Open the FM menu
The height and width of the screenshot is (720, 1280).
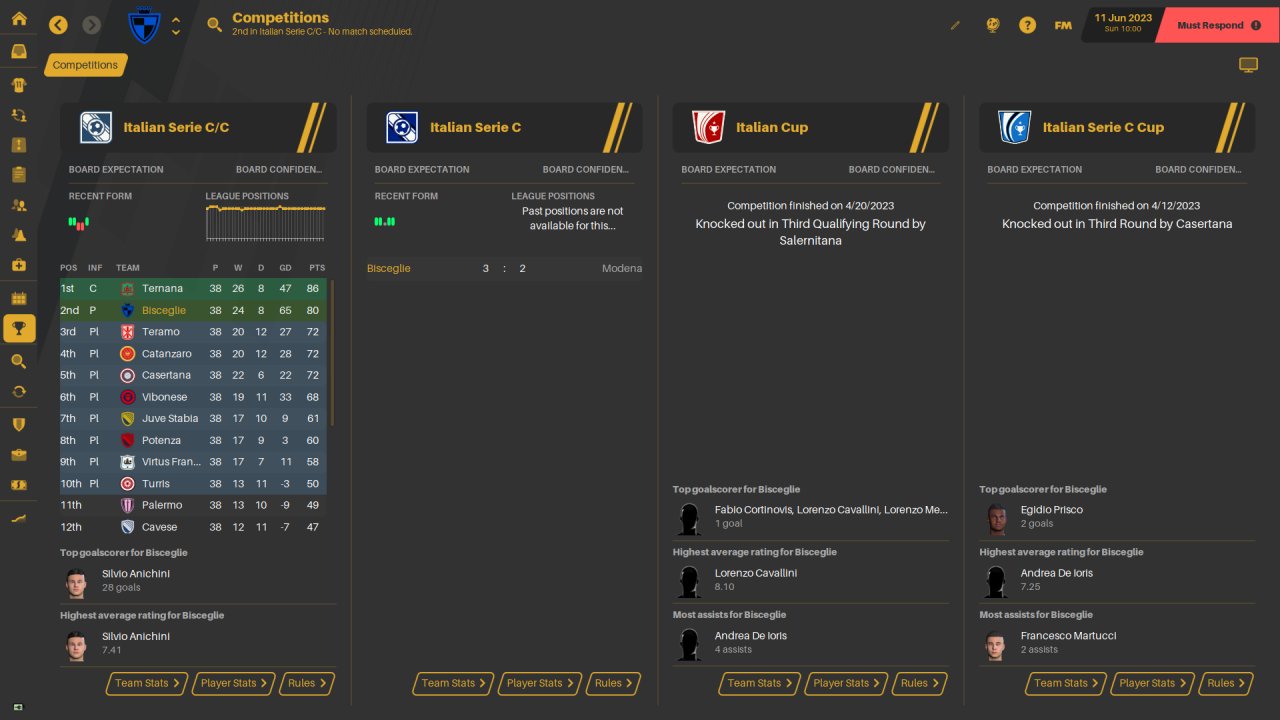point(1063,25)
